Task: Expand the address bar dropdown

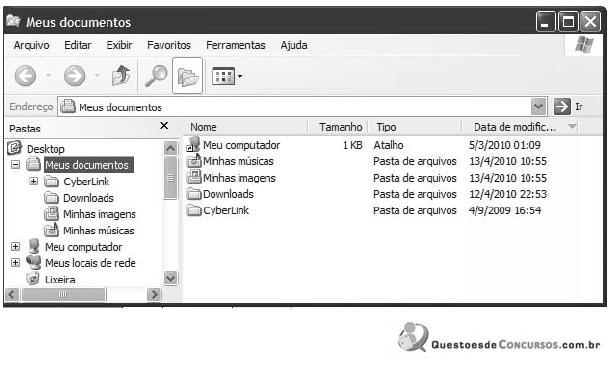Action: coord(538,106)
